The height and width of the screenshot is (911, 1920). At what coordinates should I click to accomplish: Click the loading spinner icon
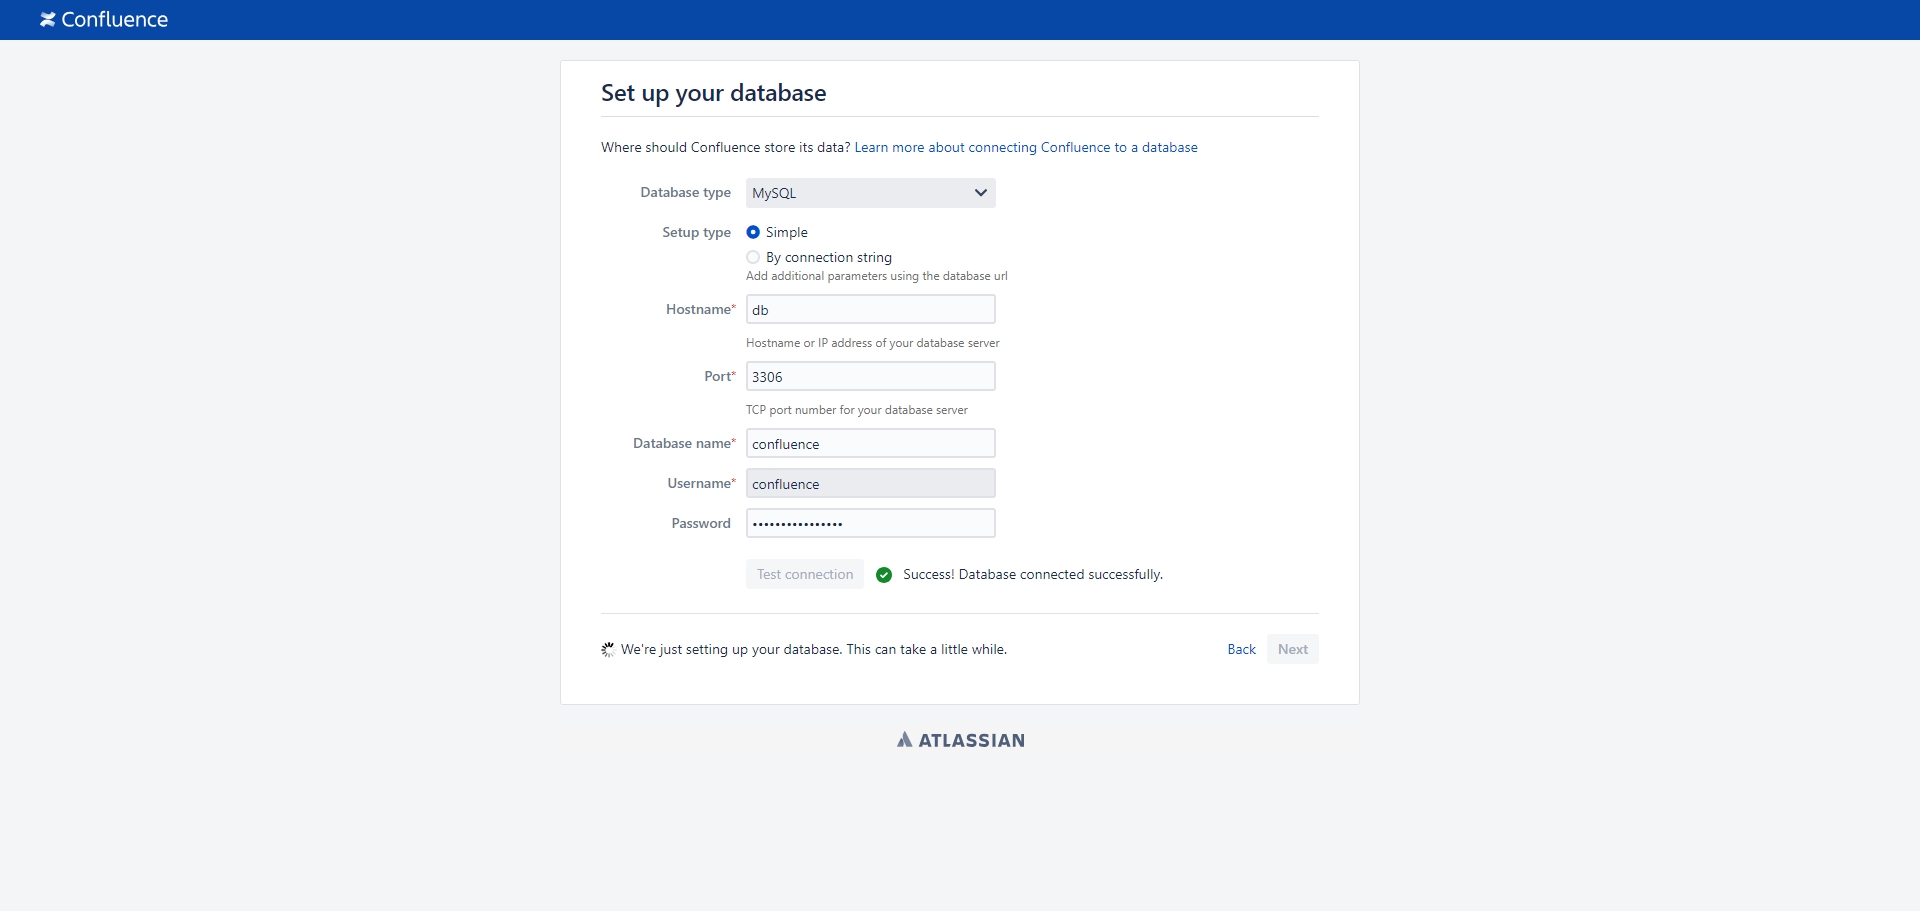[608, 650]
